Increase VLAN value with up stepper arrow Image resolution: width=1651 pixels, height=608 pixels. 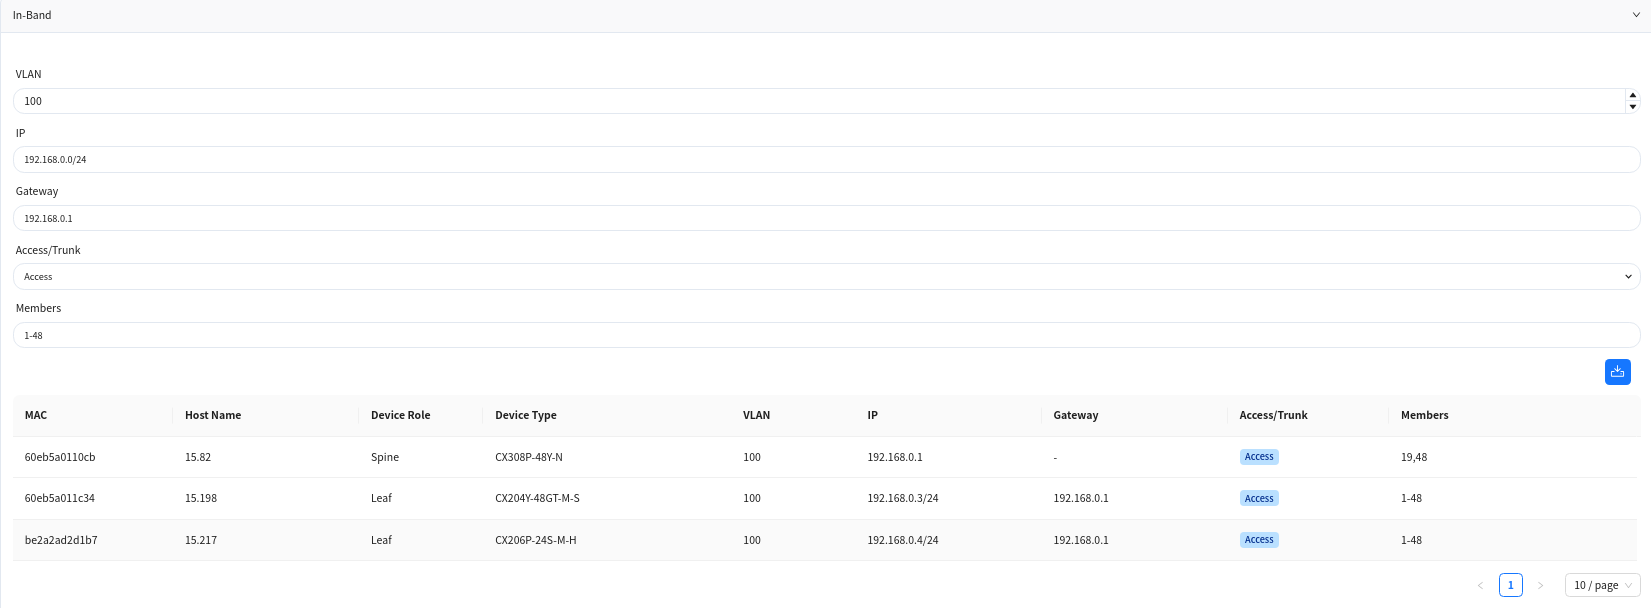(x=1632, y=95)
